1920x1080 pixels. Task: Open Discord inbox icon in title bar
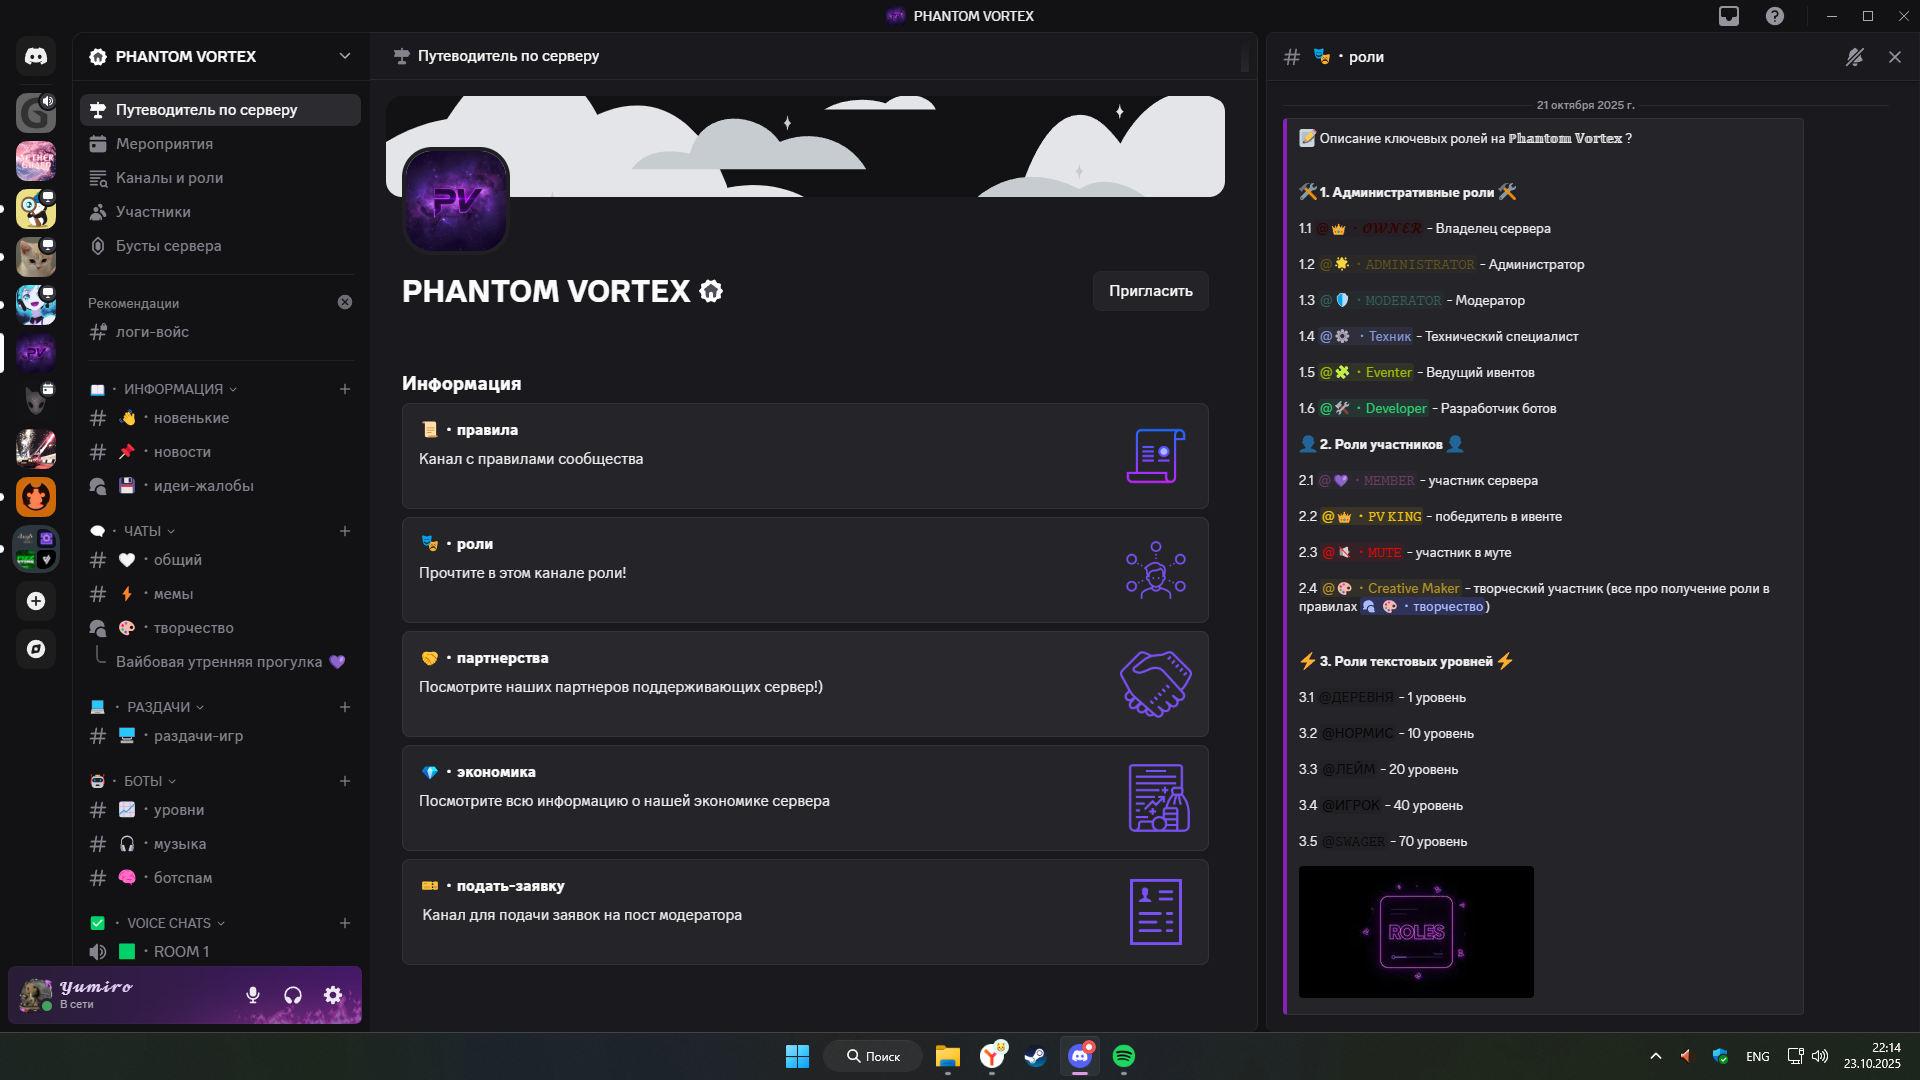click(1729, 16)
